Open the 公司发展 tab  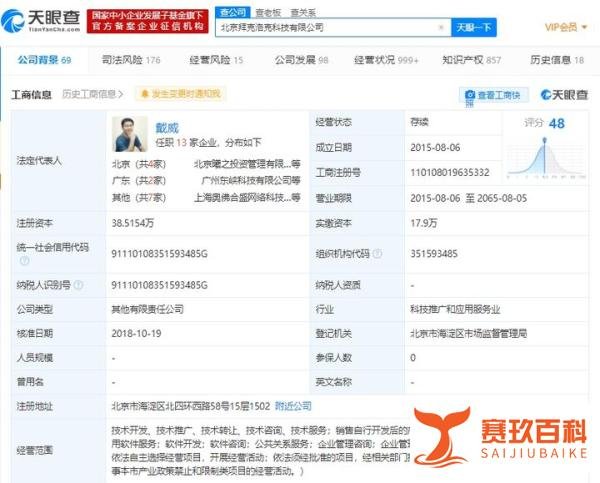[302, 60]
